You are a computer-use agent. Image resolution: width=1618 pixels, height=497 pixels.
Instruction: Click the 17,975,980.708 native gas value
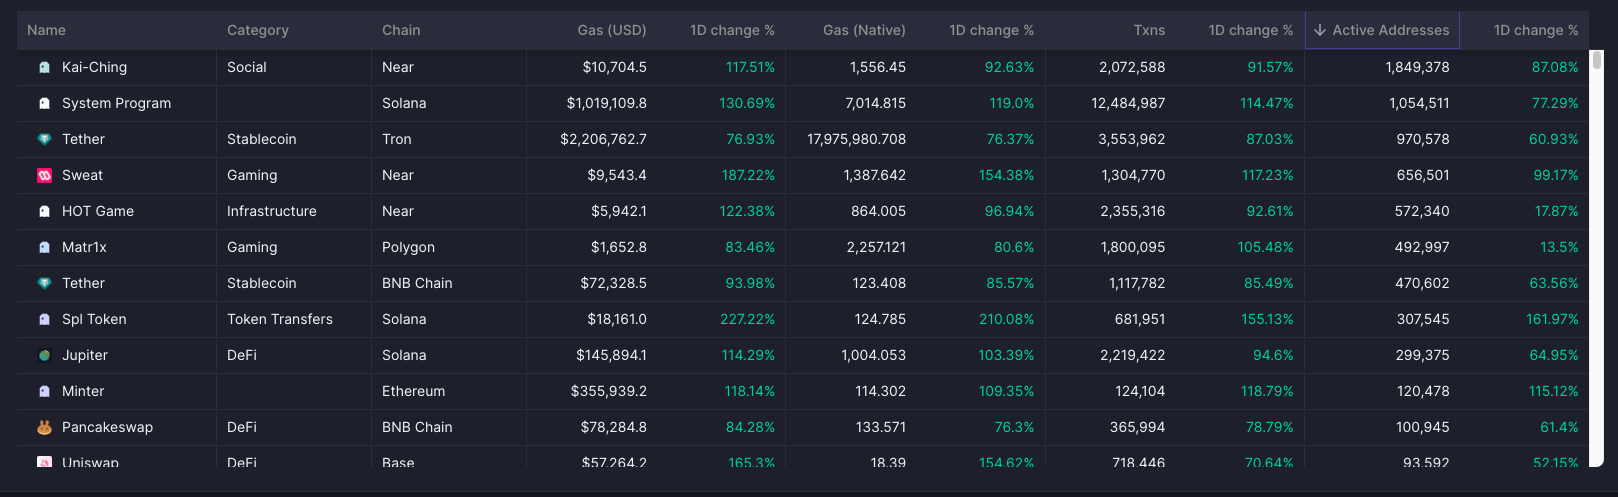pyautogui.click(x=856, y=139)
